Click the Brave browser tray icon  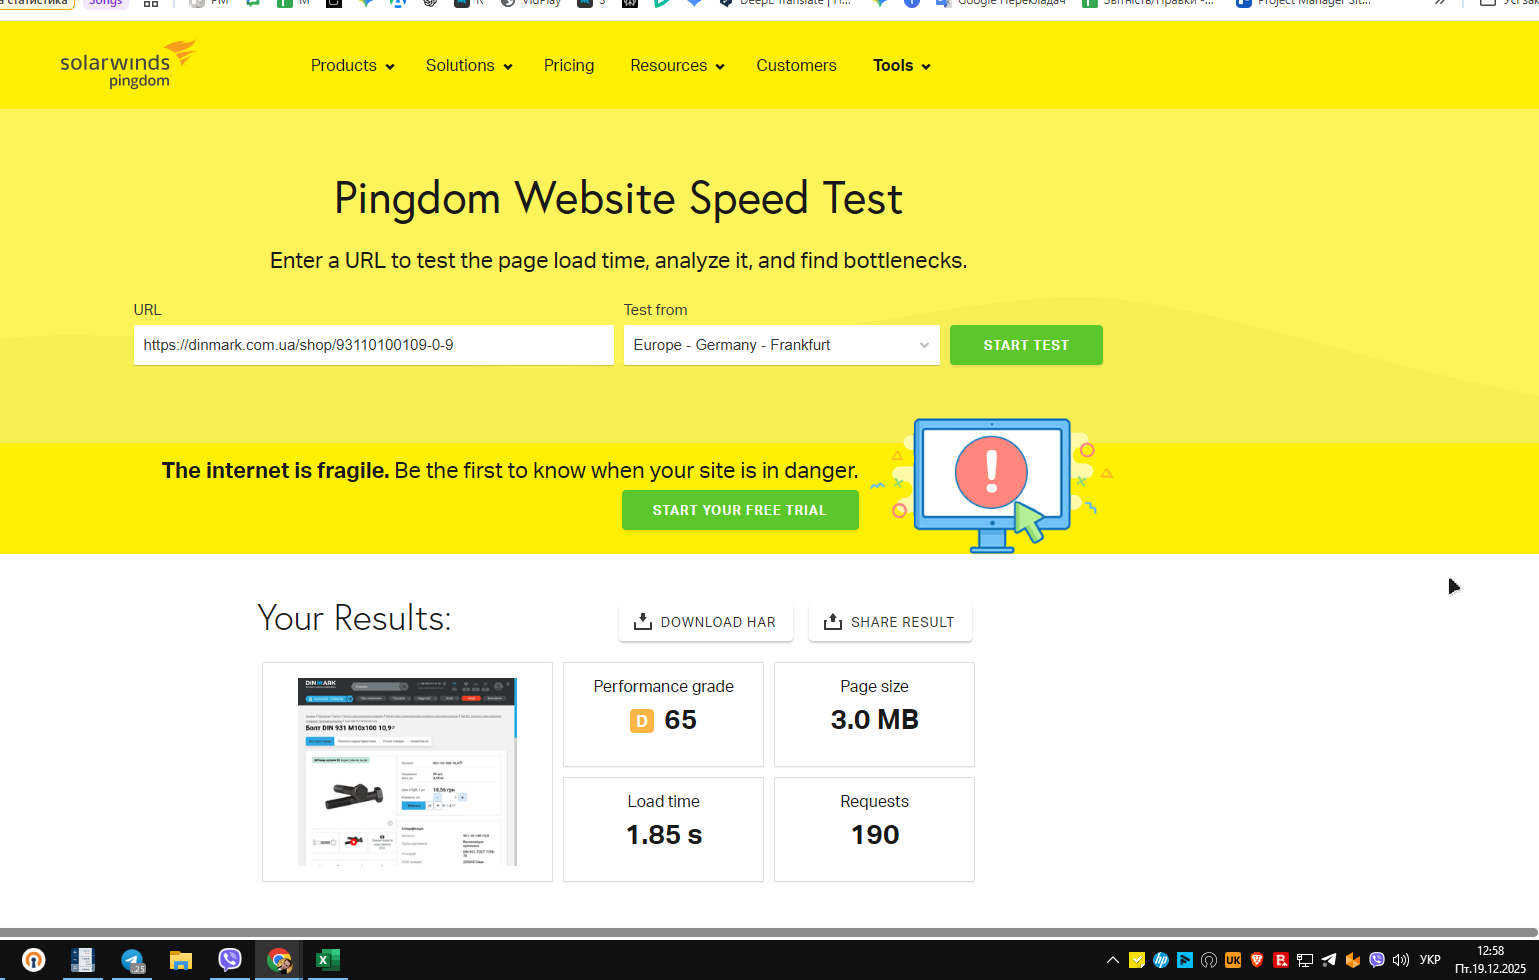[1257, 960]
